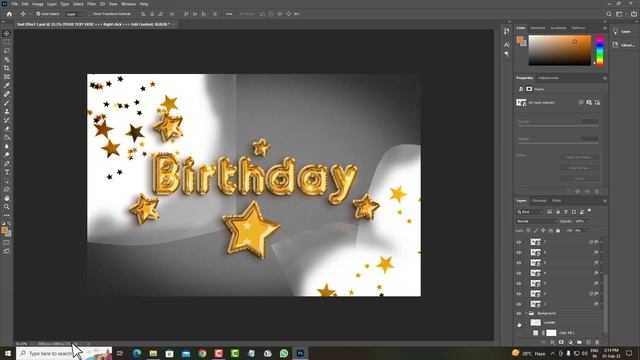
Task: Select the Eyedropper tool
Action: click(x=7, y=85)
